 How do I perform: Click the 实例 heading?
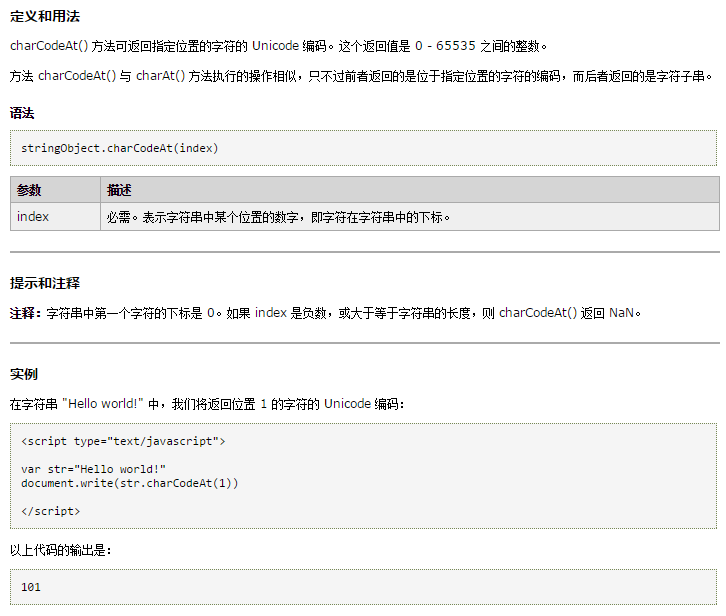coord(24,374)
